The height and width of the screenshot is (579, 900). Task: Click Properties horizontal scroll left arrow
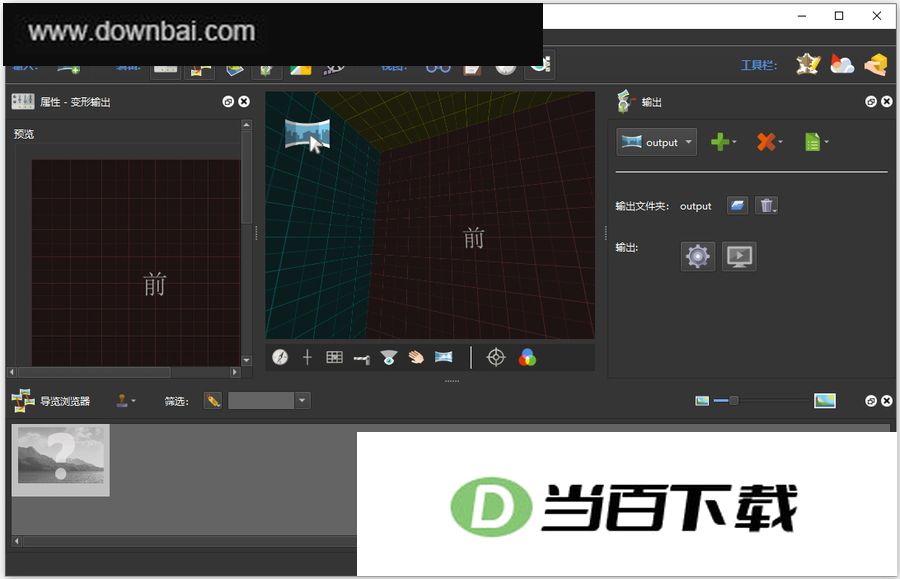(x=11, y=372)
